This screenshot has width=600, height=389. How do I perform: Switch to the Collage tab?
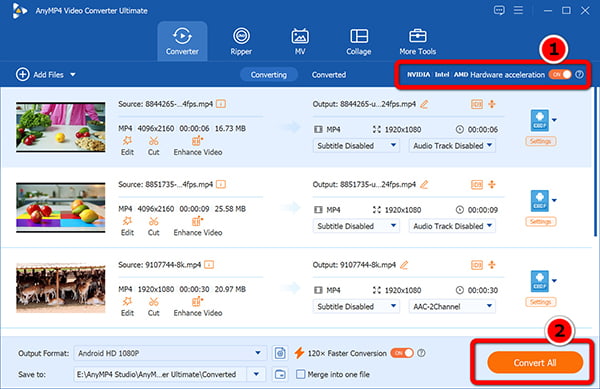tap(359, 41)
